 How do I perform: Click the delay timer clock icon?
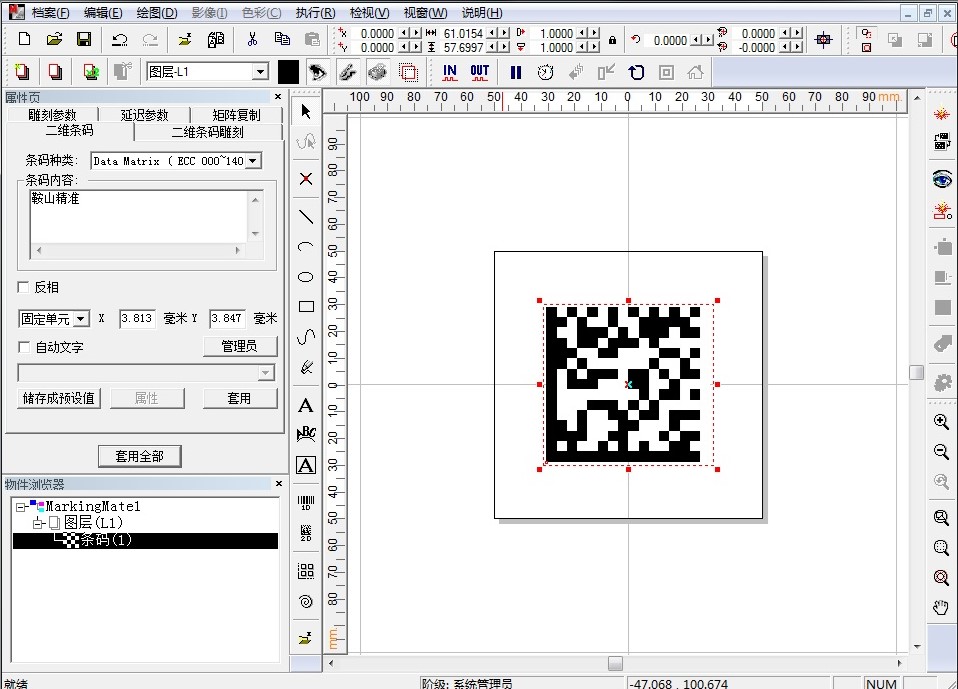coord(546,73)
